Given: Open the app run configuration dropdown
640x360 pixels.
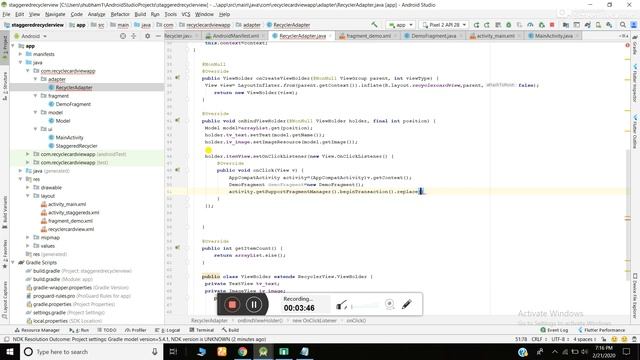Looking at the screenshot, I should [401, 25].
